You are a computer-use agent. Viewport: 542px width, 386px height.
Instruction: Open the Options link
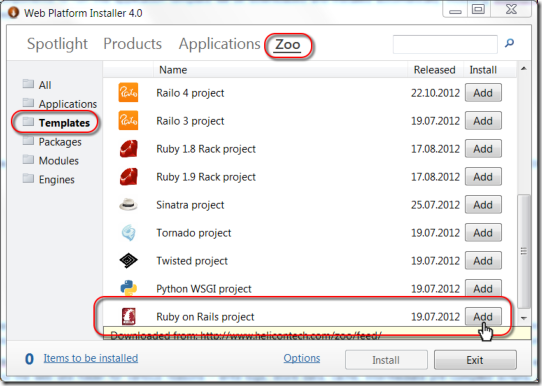302,358
